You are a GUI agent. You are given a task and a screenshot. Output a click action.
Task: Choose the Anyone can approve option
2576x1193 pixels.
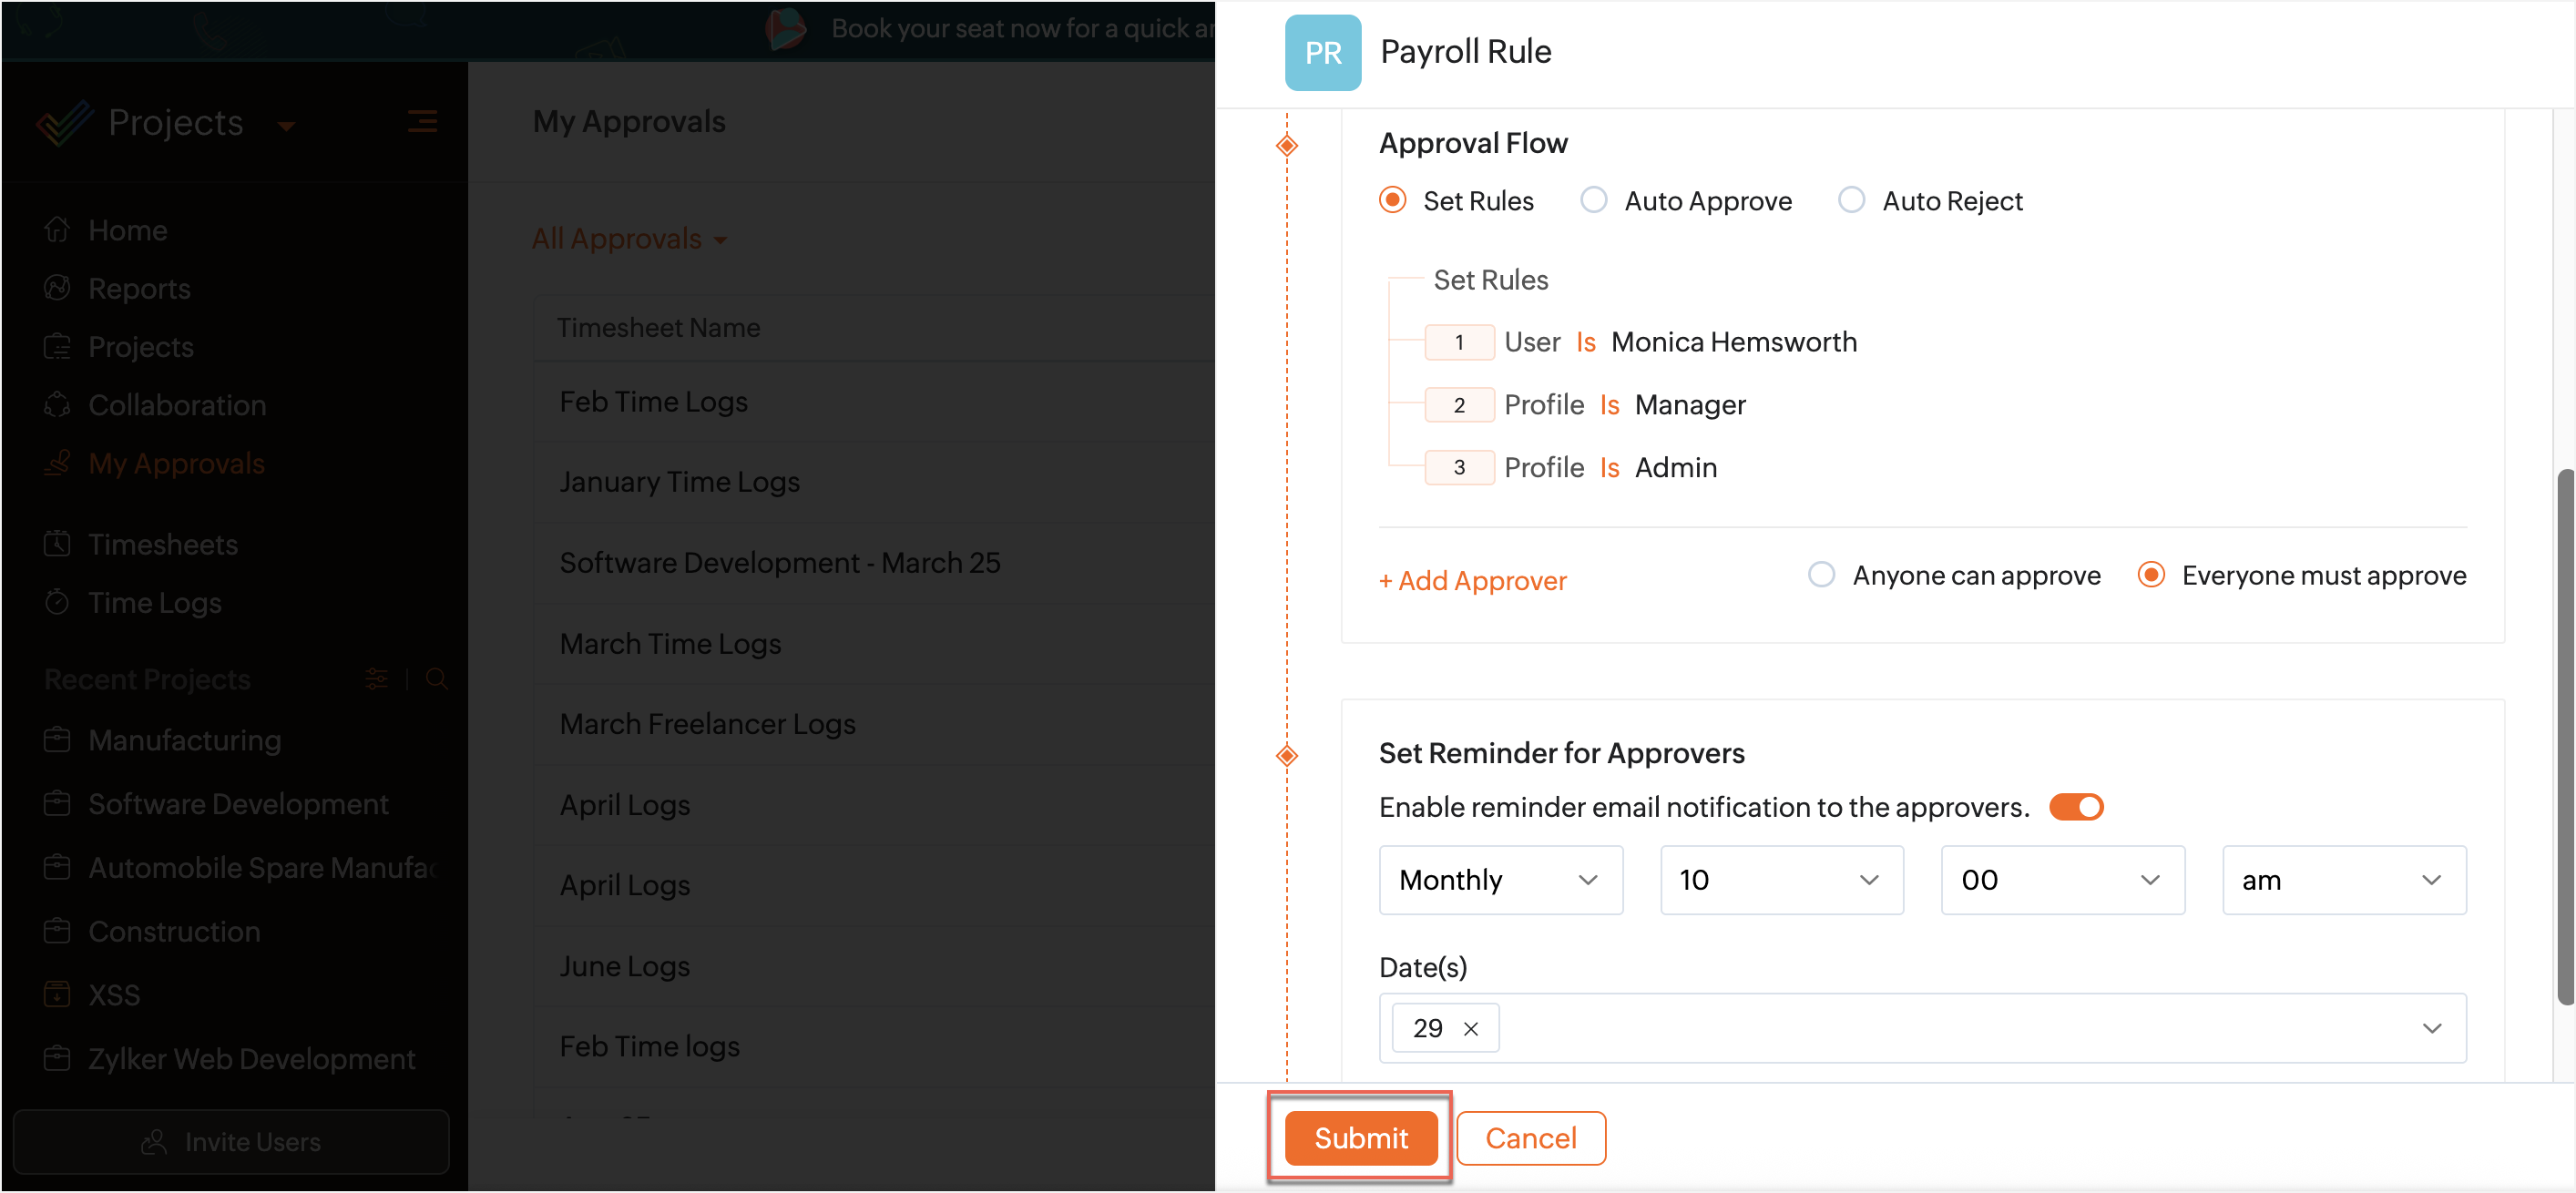tap(1821, 575)
